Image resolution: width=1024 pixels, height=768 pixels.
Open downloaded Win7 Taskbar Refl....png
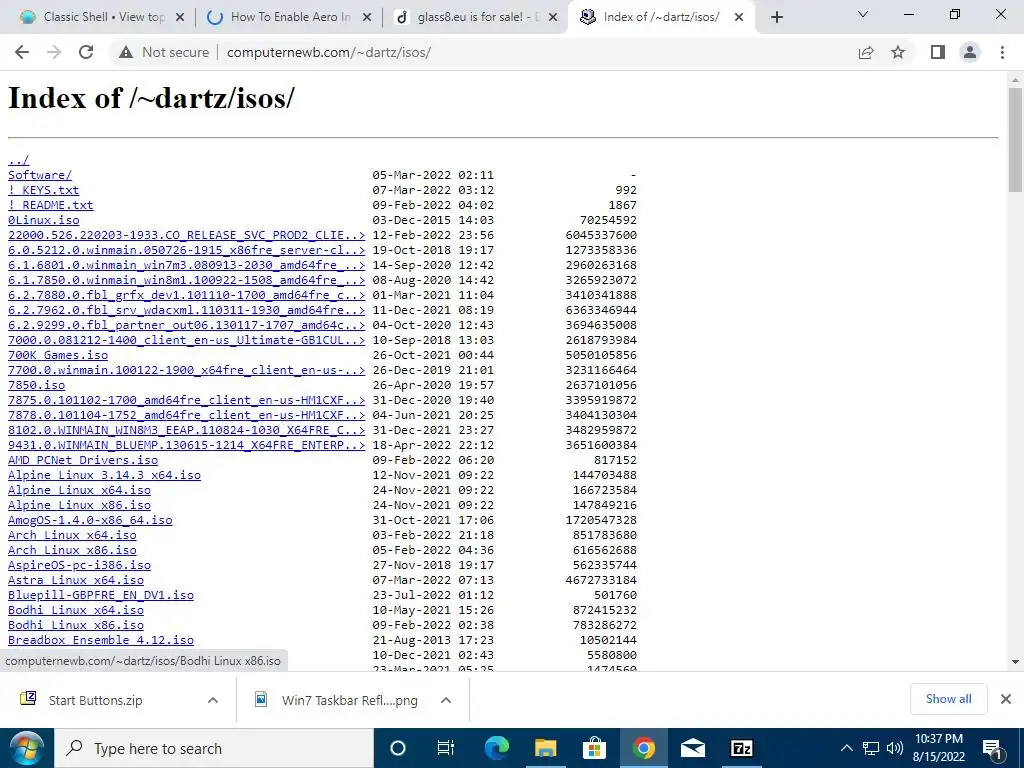pyautogui.click(x=349, y=700)
